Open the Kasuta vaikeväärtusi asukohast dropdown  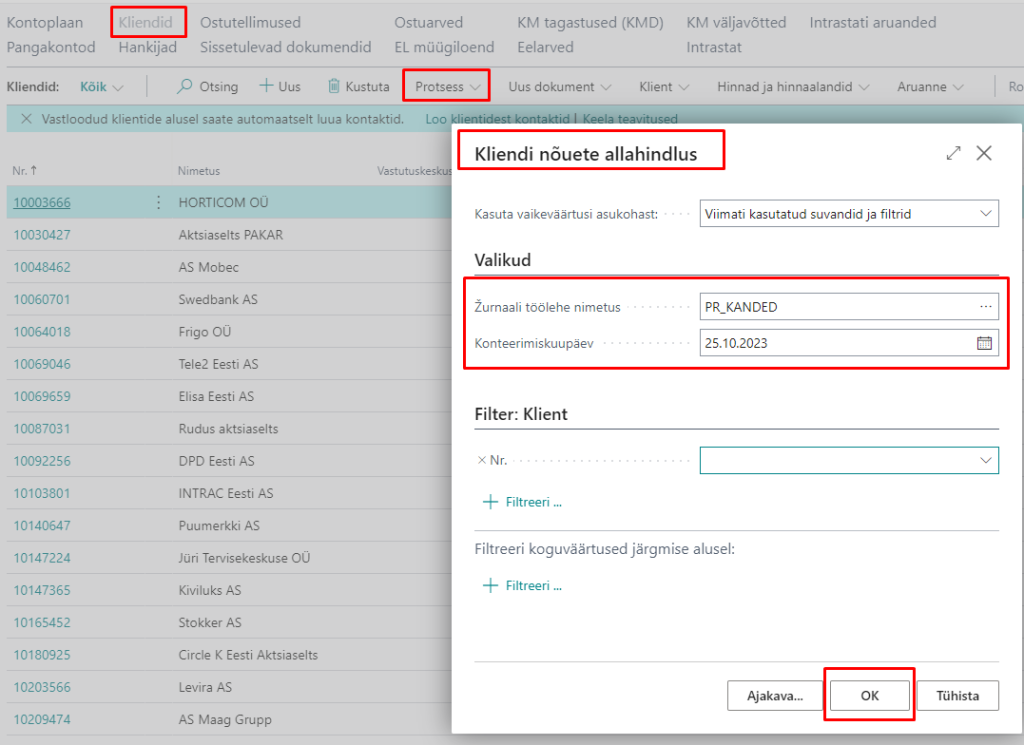(x=849, y=213)
